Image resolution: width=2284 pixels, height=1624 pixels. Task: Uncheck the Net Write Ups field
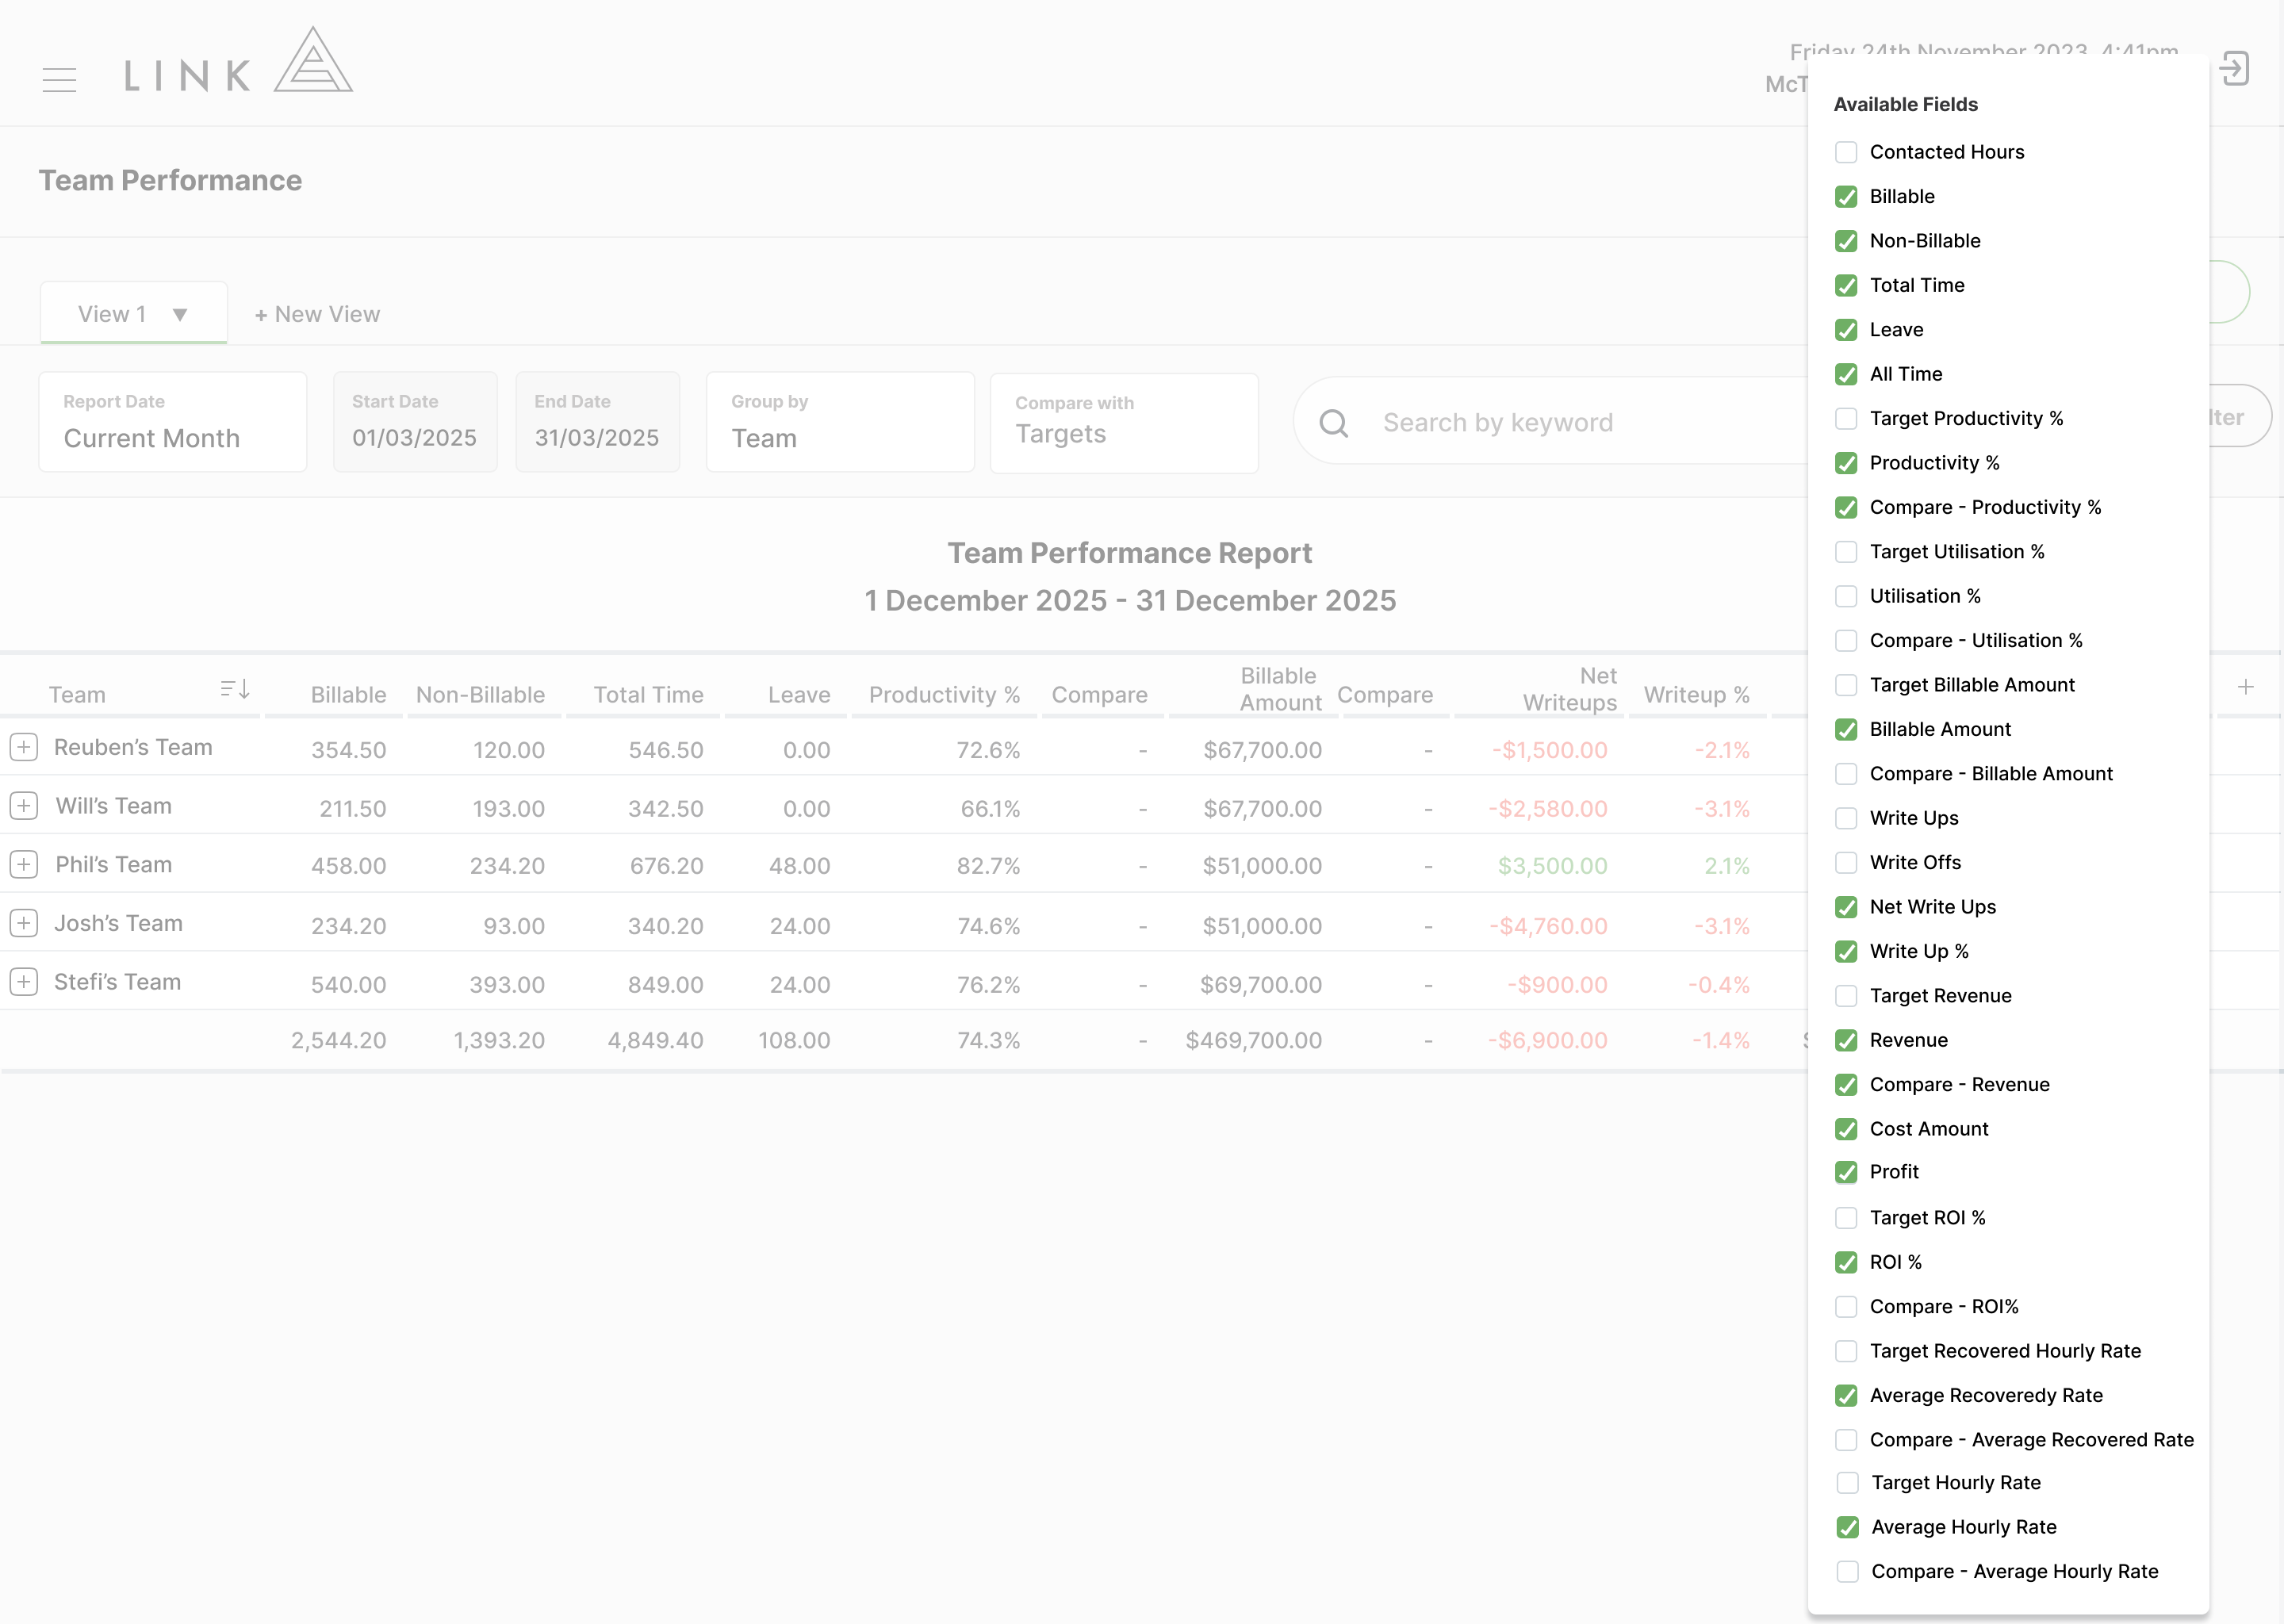[1846, 907]
